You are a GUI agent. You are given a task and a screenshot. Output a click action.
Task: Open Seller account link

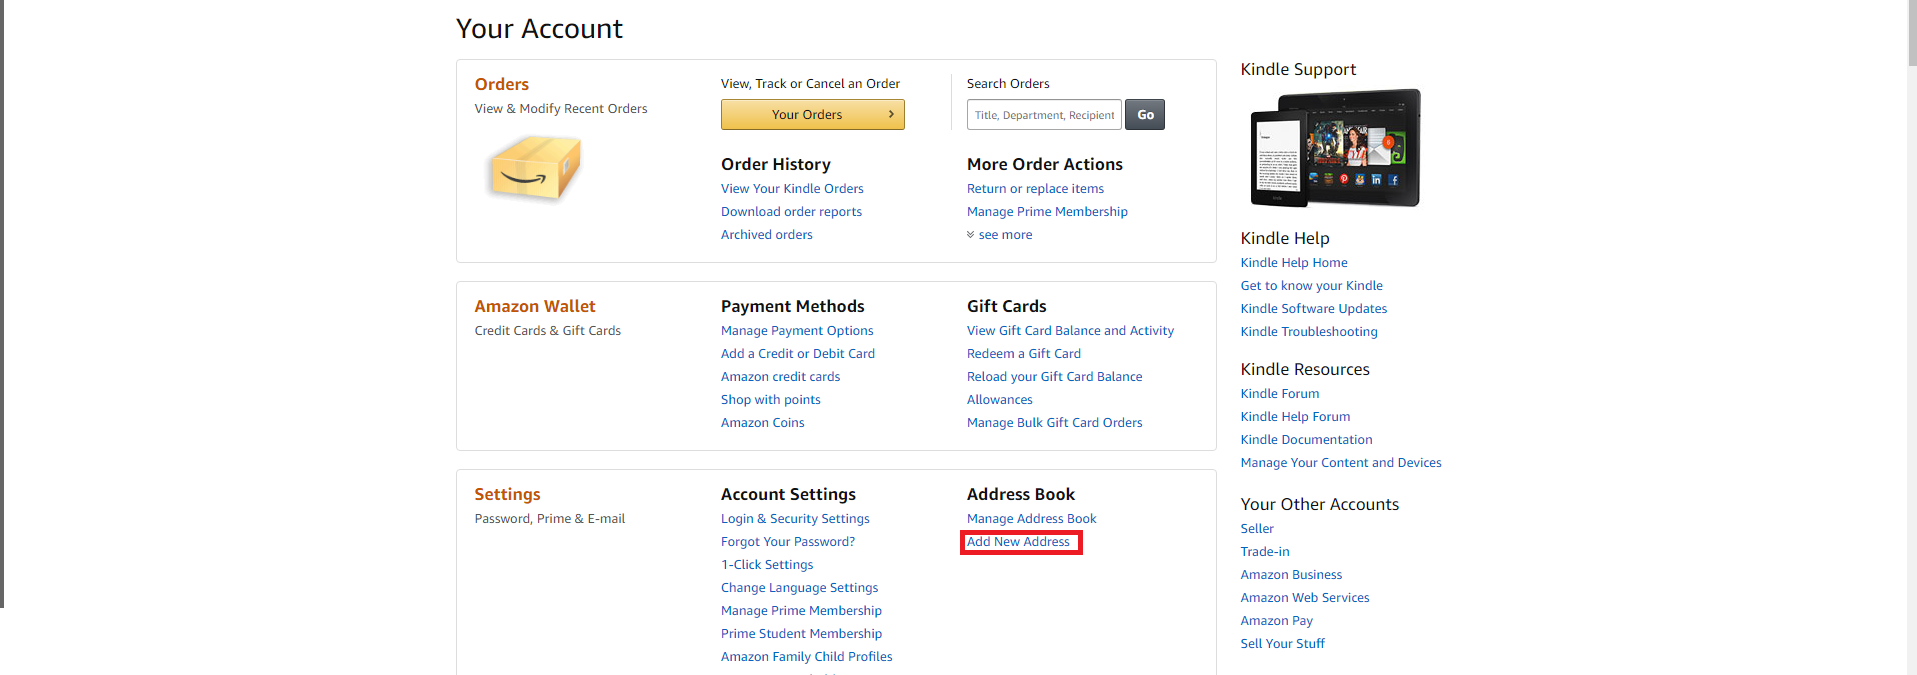[x=1257, y=529]
